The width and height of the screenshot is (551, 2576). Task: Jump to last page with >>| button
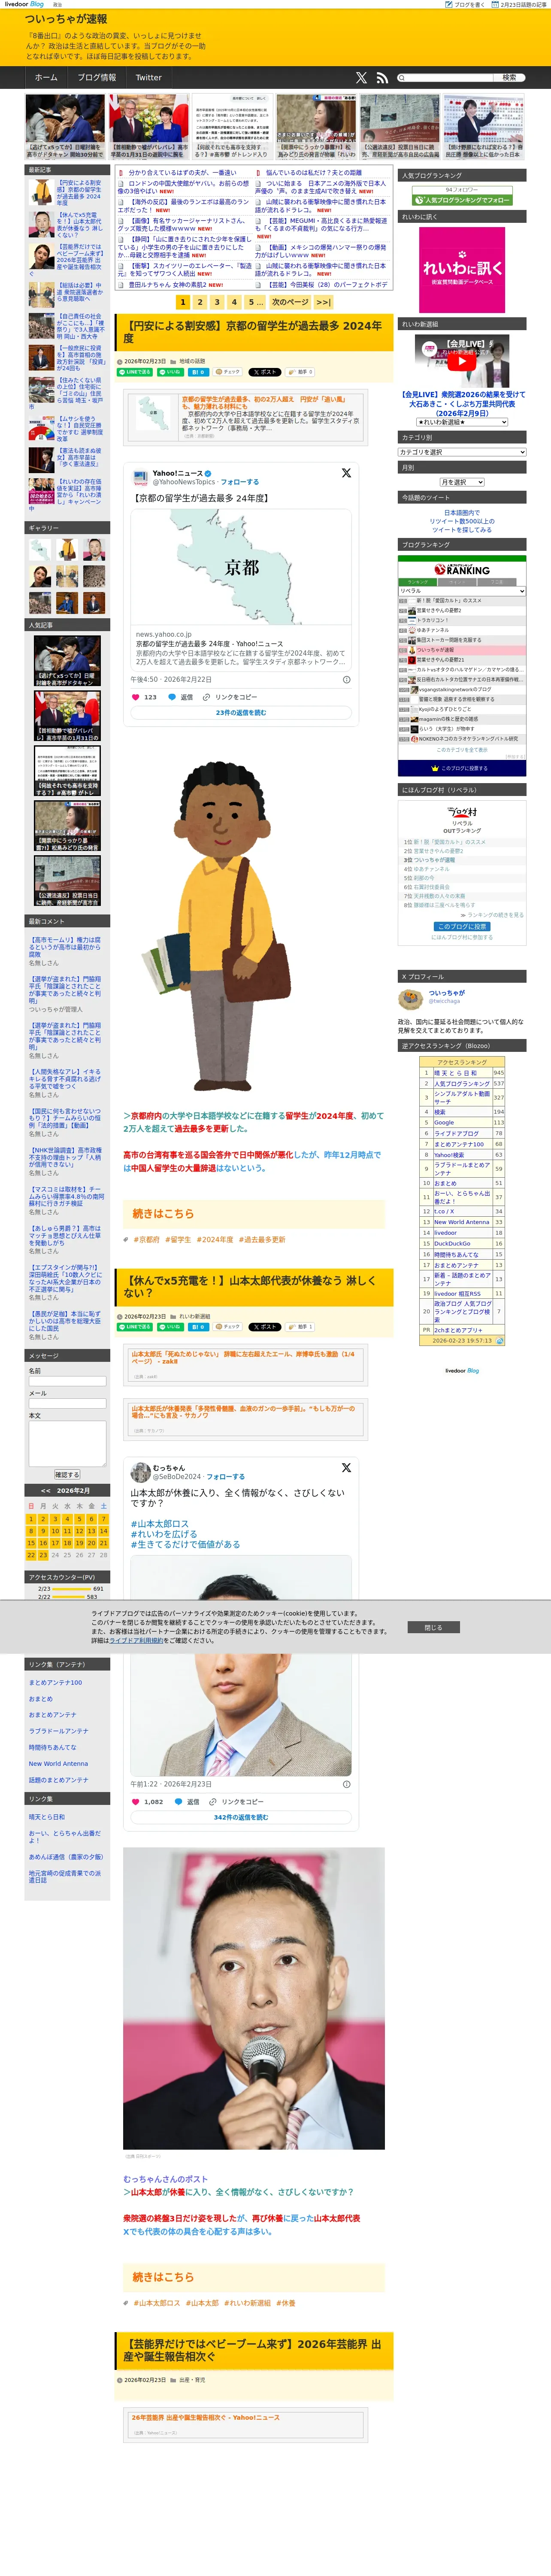[x=323, y=302]
